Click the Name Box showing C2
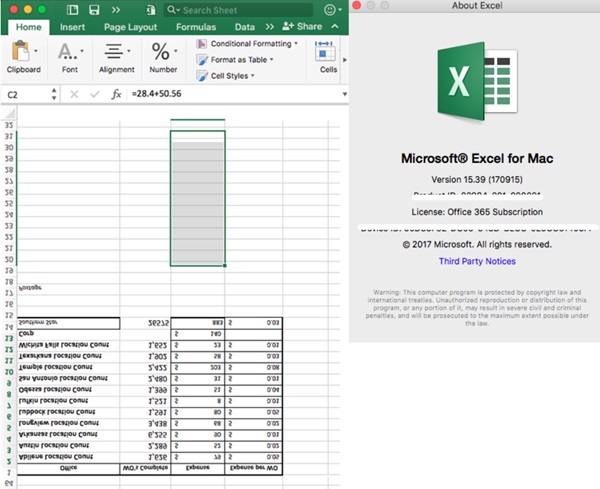 click(x=26, y=95)
